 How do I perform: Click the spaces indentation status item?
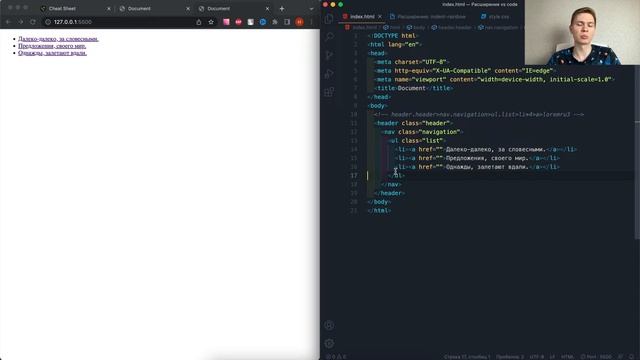pos(510,357)
